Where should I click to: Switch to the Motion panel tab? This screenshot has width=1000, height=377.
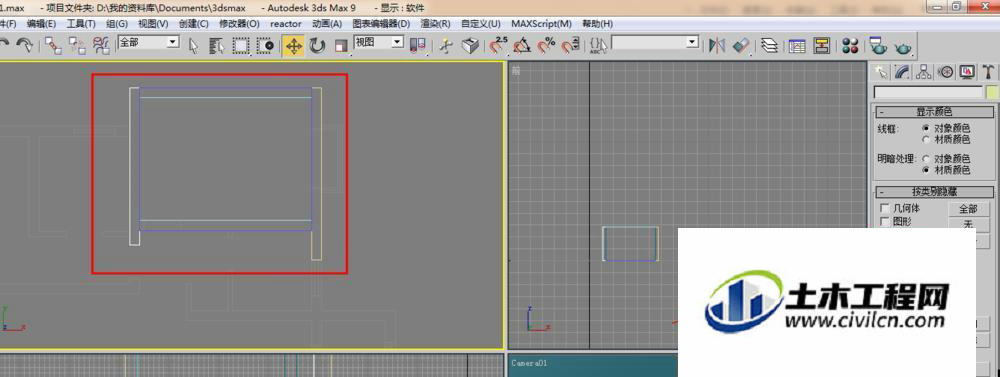click(946, 71)
